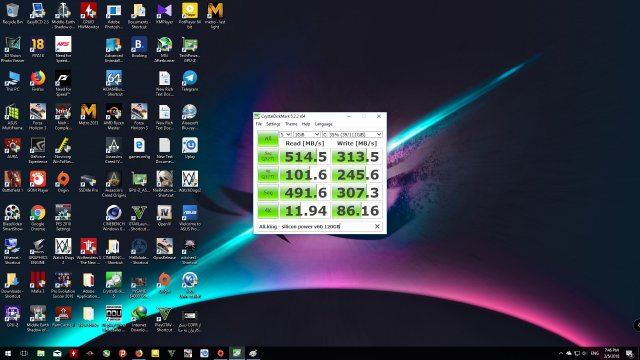The image size is (640, 360).
Task: Open the Settings menu in CrystalDiskMark
Action: click(x=273, y=124)
